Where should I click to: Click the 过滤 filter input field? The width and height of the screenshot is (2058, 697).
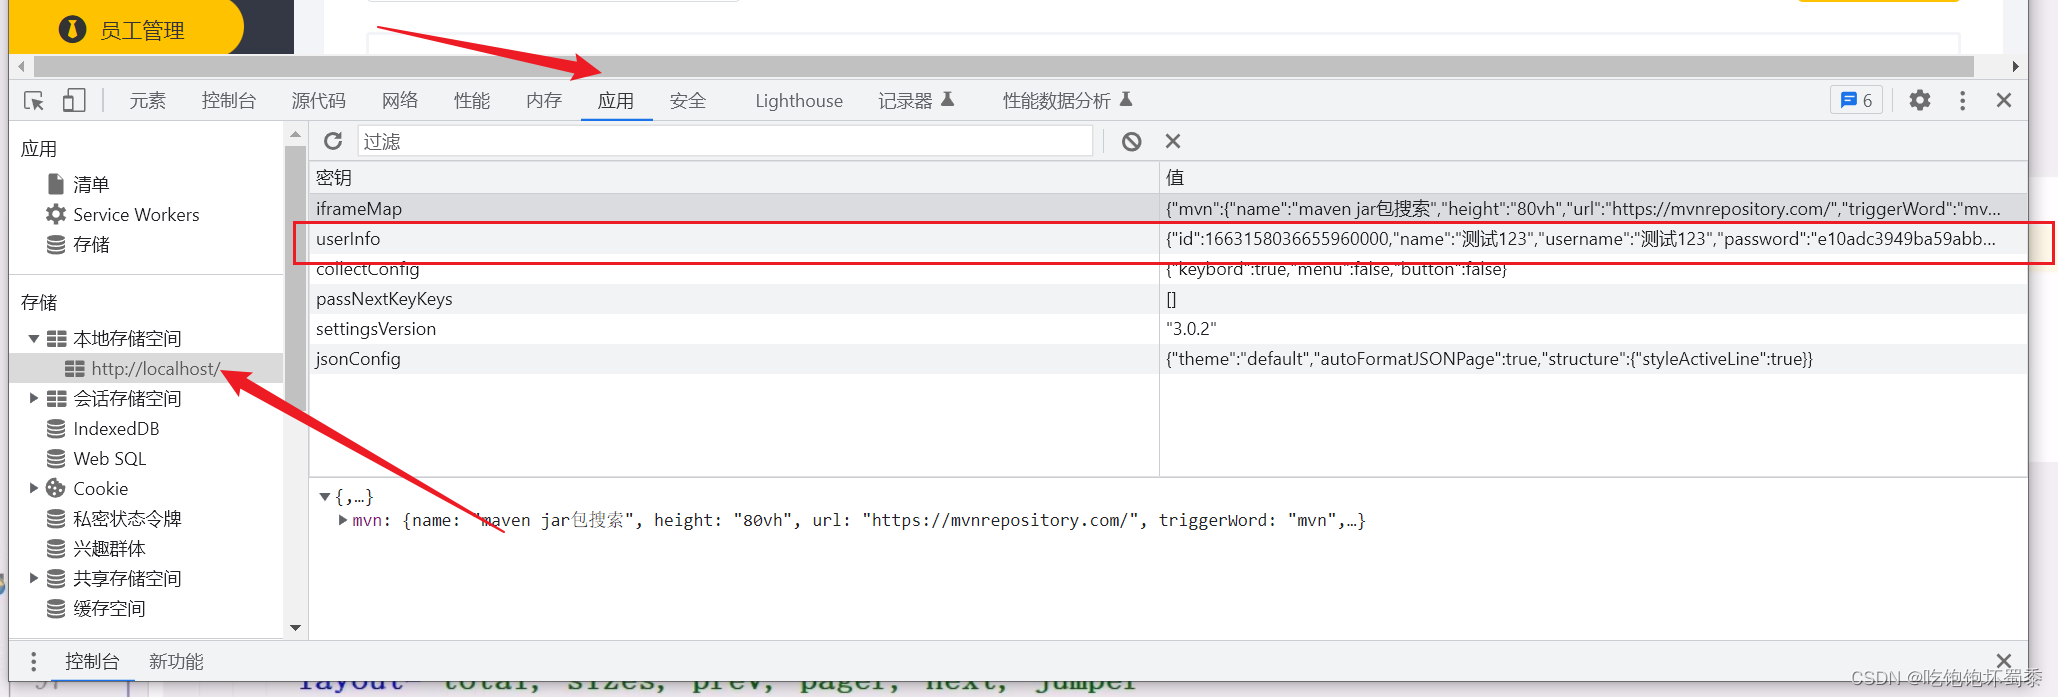point(725,141)
